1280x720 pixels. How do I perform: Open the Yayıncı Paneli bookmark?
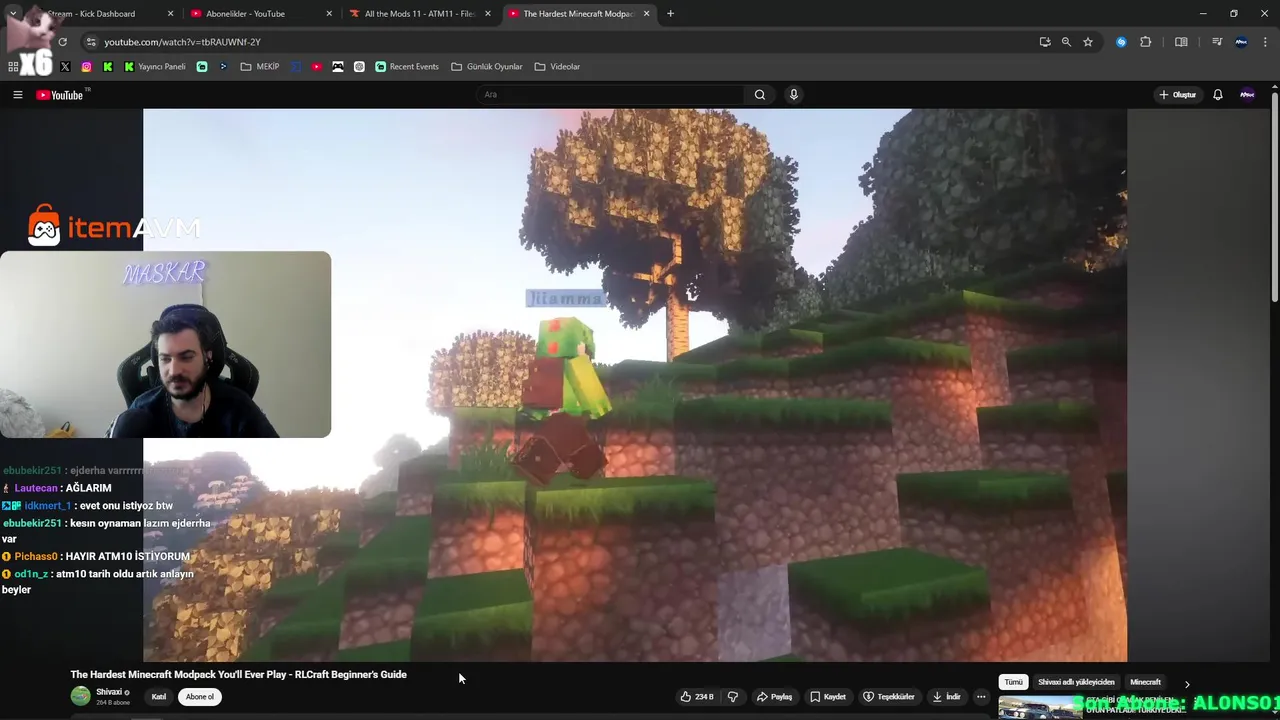155,67
